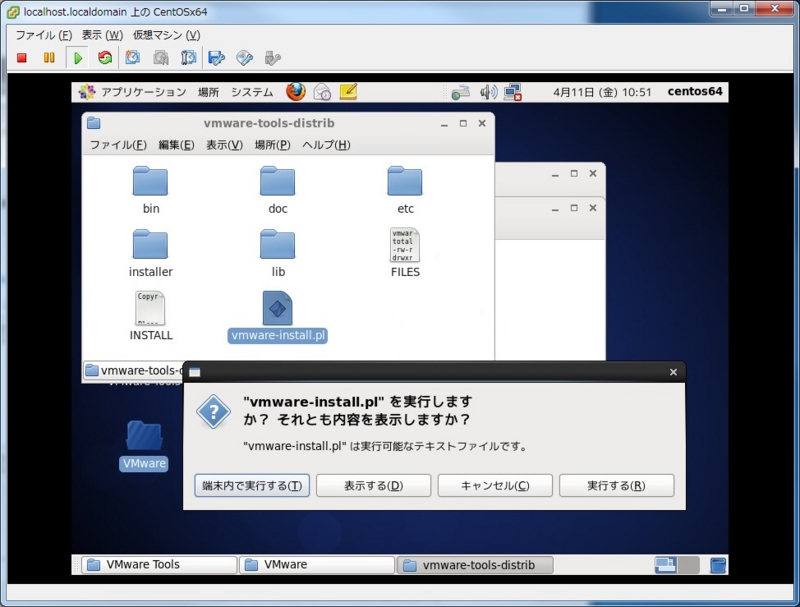Click the 実行する(R) button

[616, 486]
